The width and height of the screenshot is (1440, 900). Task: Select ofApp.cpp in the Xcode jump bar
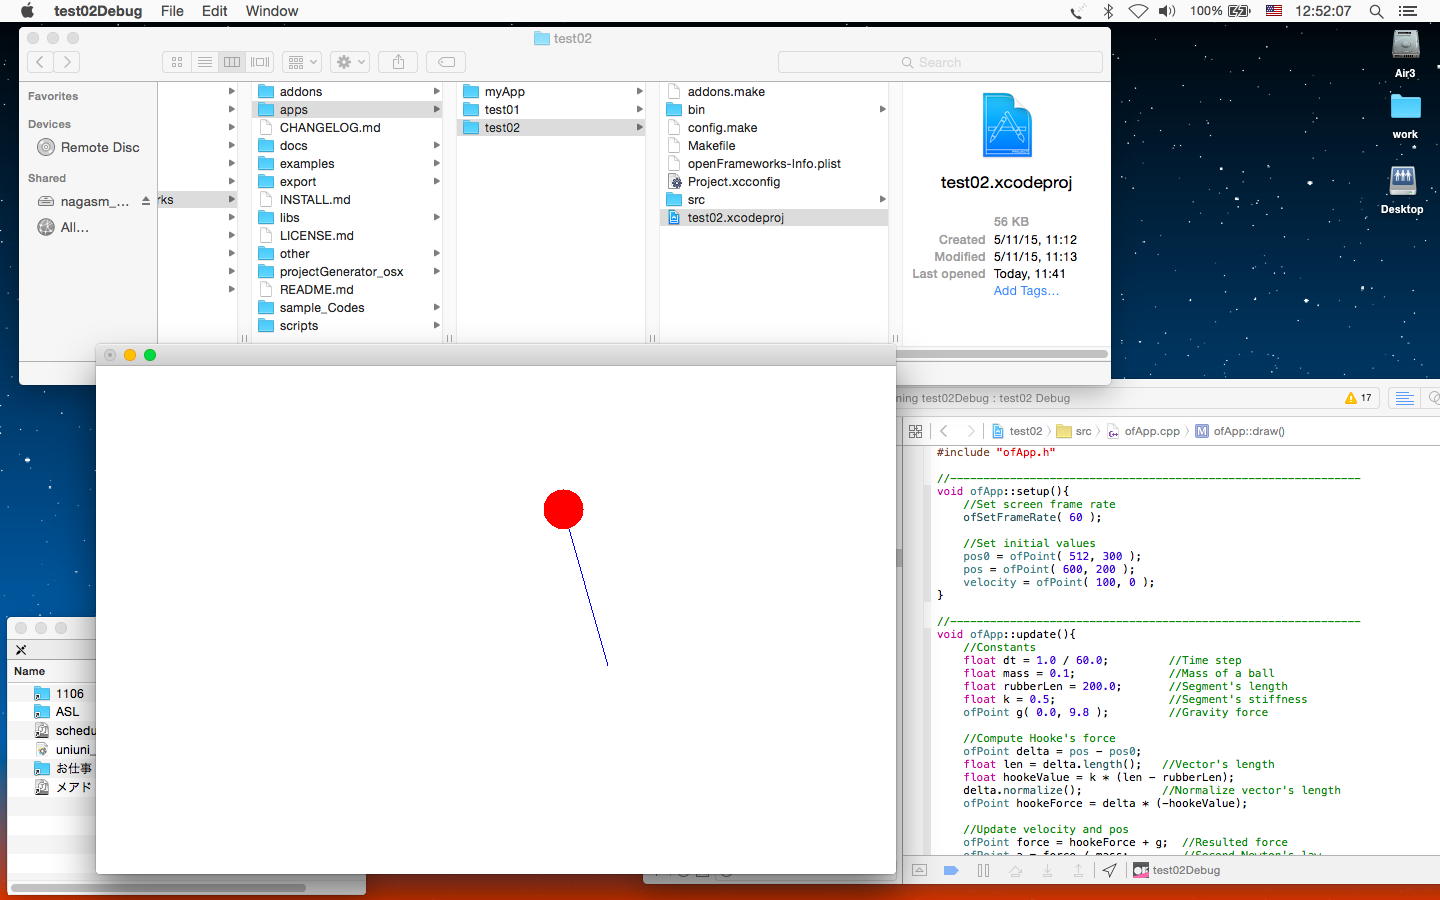click(x=1151, y=431)
